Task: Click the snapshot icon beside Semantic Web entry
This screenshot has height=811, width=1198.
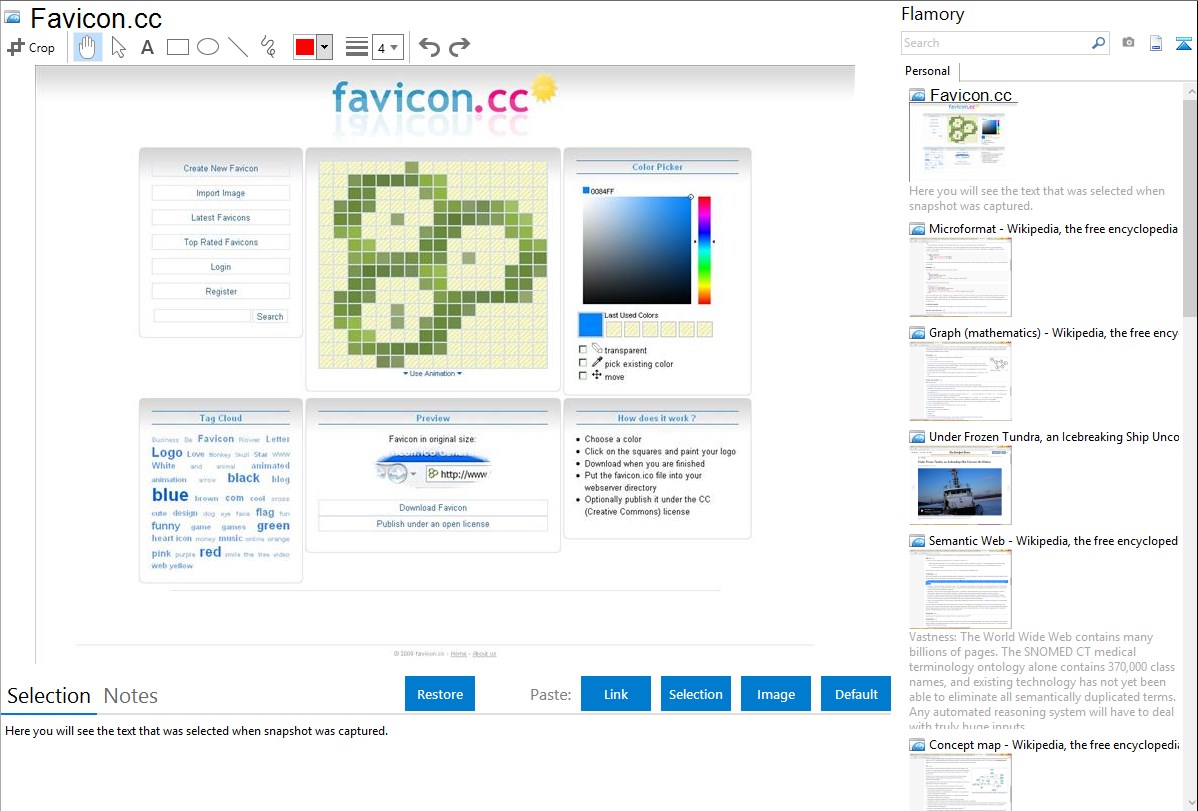Action: pyautogui.click(x=917, y=541)
